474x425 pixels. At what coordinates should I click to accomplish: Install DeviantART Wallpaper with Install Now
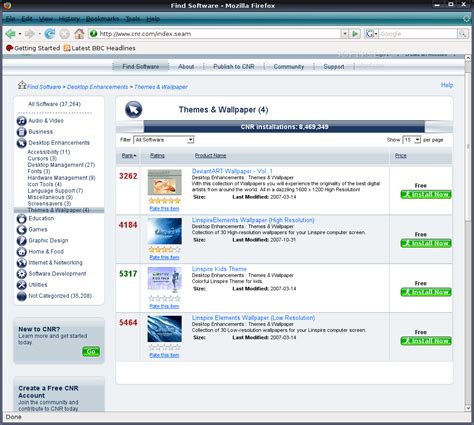(426, 194)
